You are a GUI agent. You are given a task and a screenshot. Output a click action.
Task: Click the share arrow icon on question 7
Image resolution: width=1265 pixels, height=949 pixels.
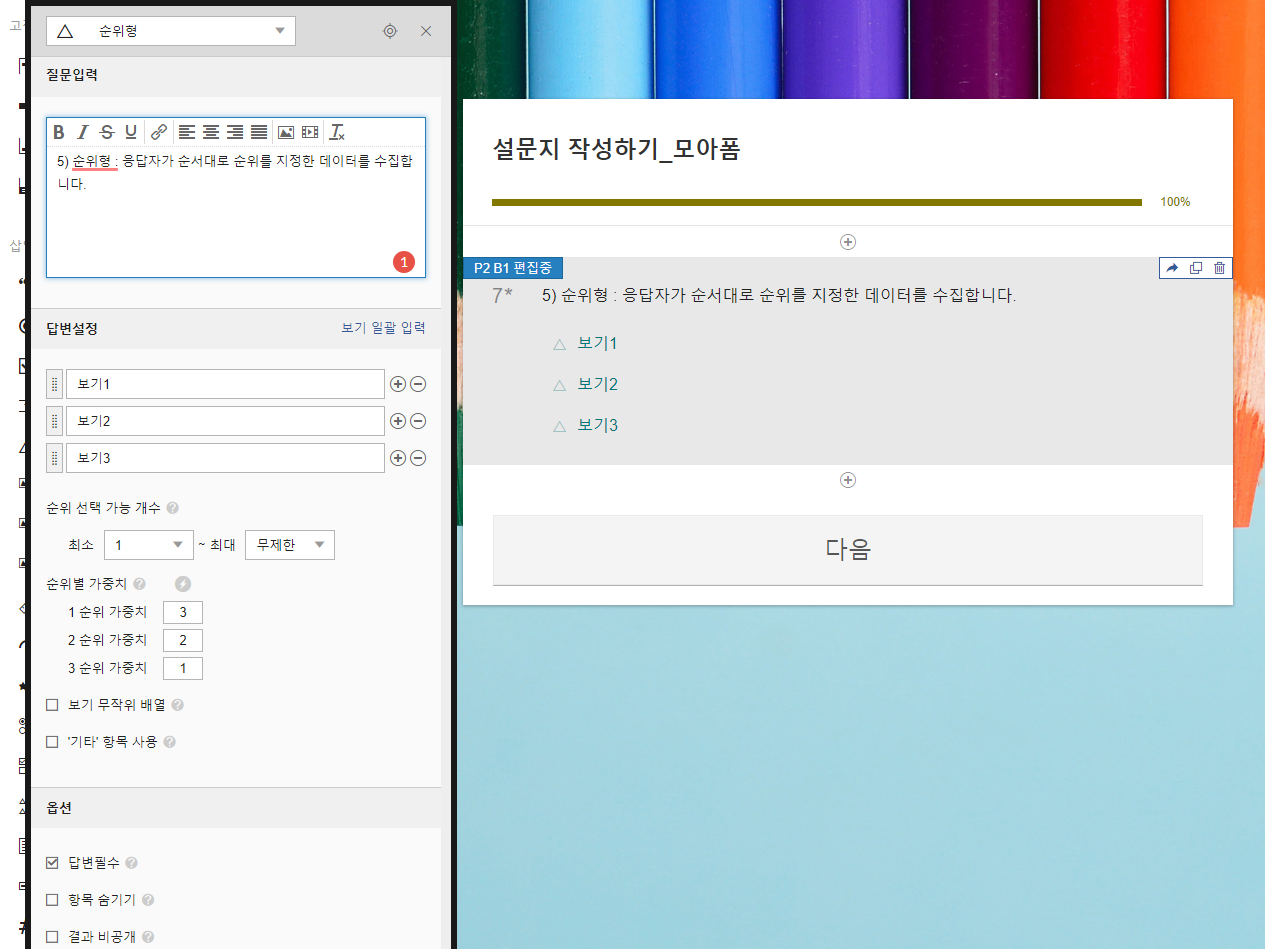(1173, 268)
